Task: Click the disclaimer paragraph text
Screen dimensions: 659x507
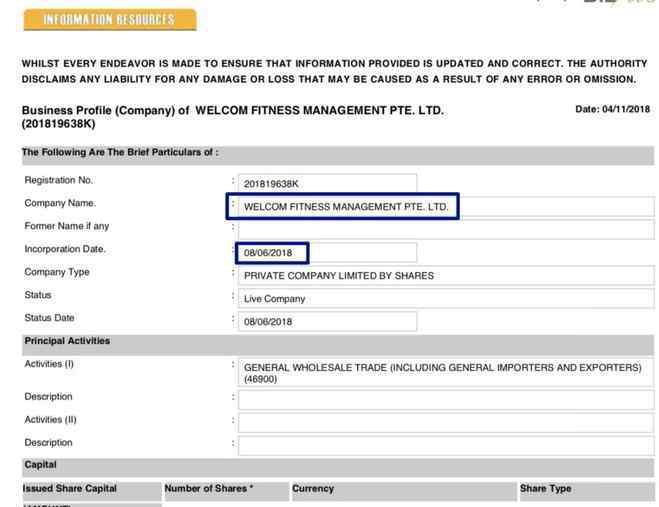Action: click(334, 71)
